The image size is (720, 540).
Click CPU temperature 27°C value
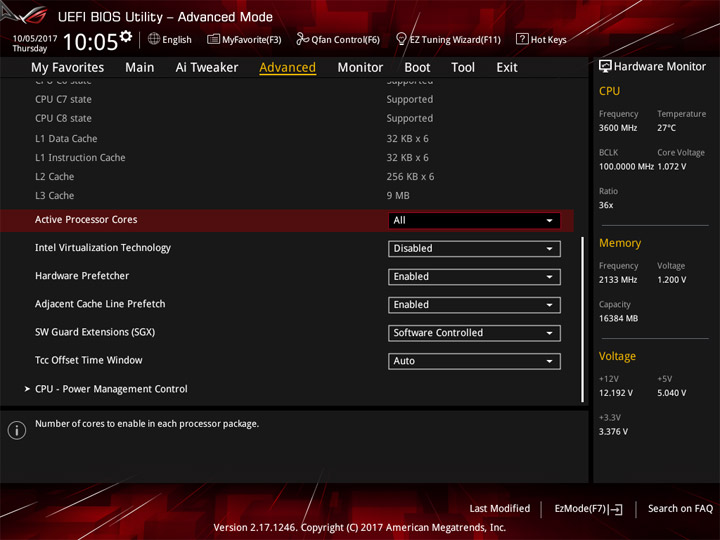(666, 128)
